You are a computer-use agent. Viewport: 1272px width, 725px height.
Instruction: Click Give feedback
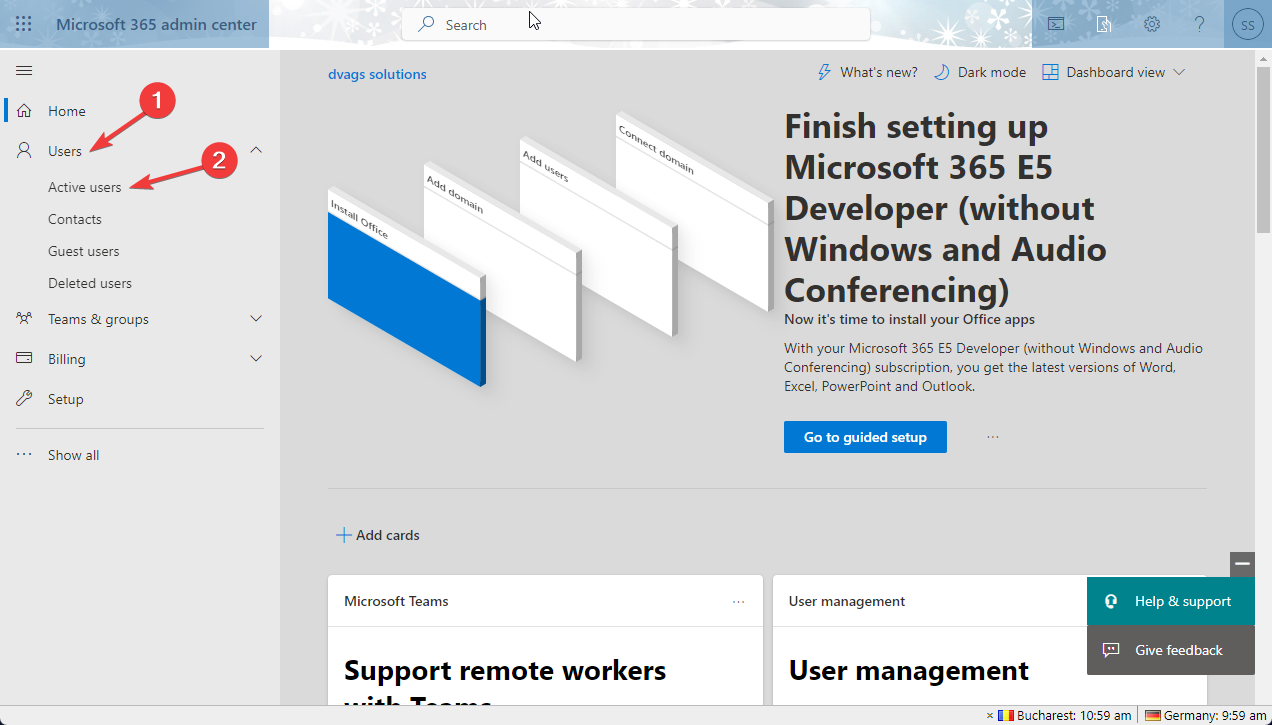coord(1170,650)
